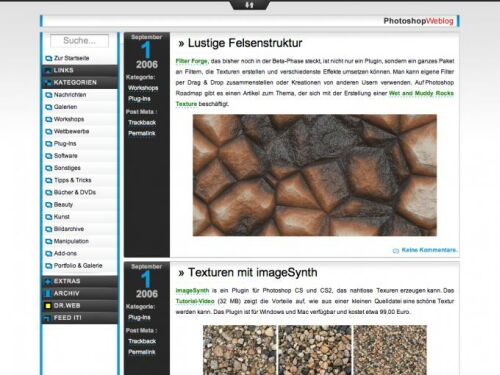Screen dimensions: 500x375
Task: Open Plug-ins category in first post meta
Action: tap(139, 99)
